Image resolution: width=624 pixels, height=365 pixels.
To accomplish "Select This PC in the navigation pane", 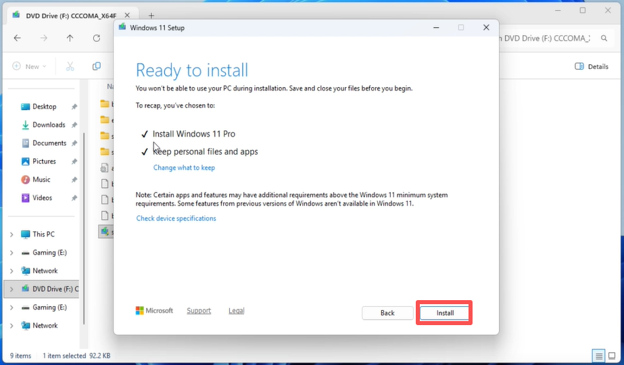I will tap(43, 234).
